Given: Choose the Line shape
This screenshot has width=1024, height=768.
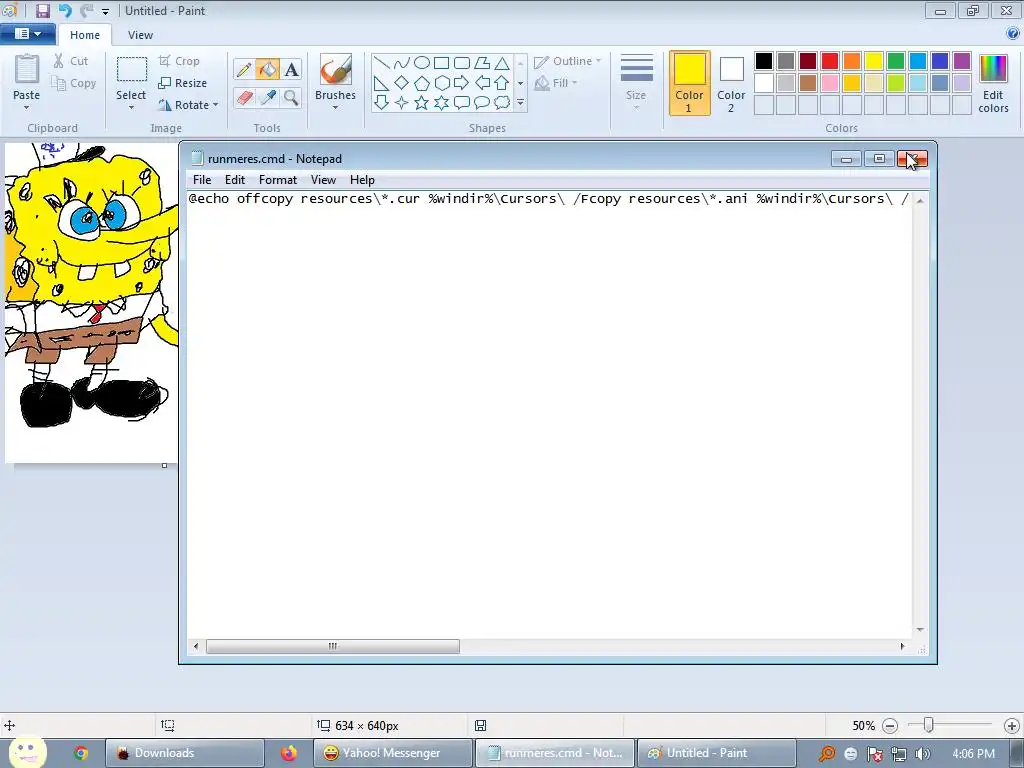Looking at the screenshot, I should [381, 63].
